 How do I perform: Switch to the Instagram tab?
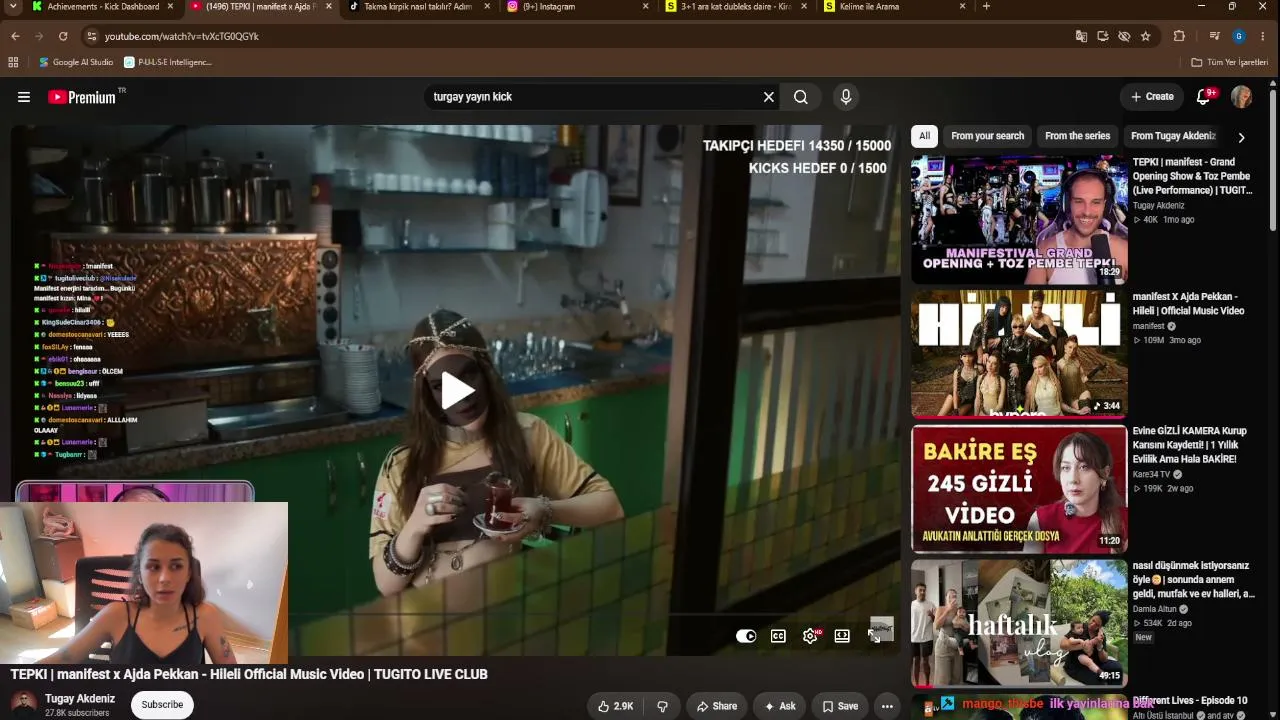coord(576,6)
